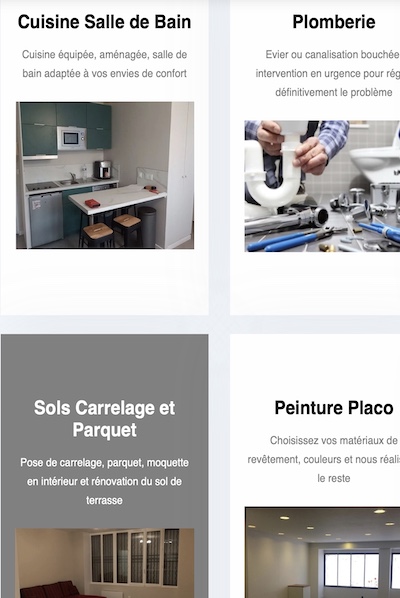
Task: Select the gray Sols Carrelage card background
Action: click(x=104, y=366)
